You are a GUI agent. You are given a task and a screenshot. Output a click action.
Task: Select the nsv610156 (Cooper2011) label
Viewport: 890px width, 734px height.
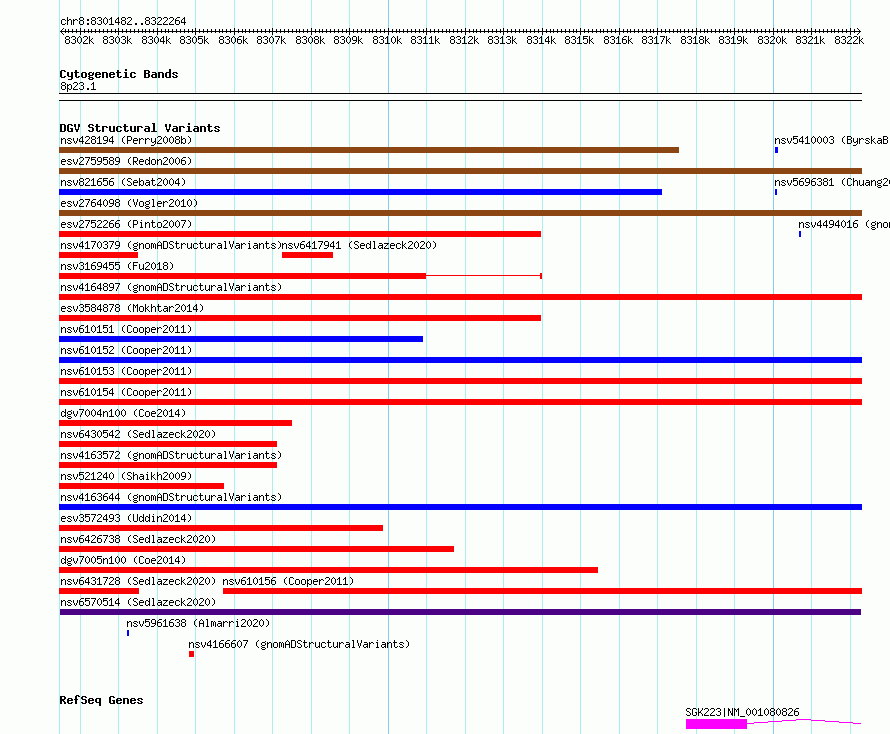point(288,581)
